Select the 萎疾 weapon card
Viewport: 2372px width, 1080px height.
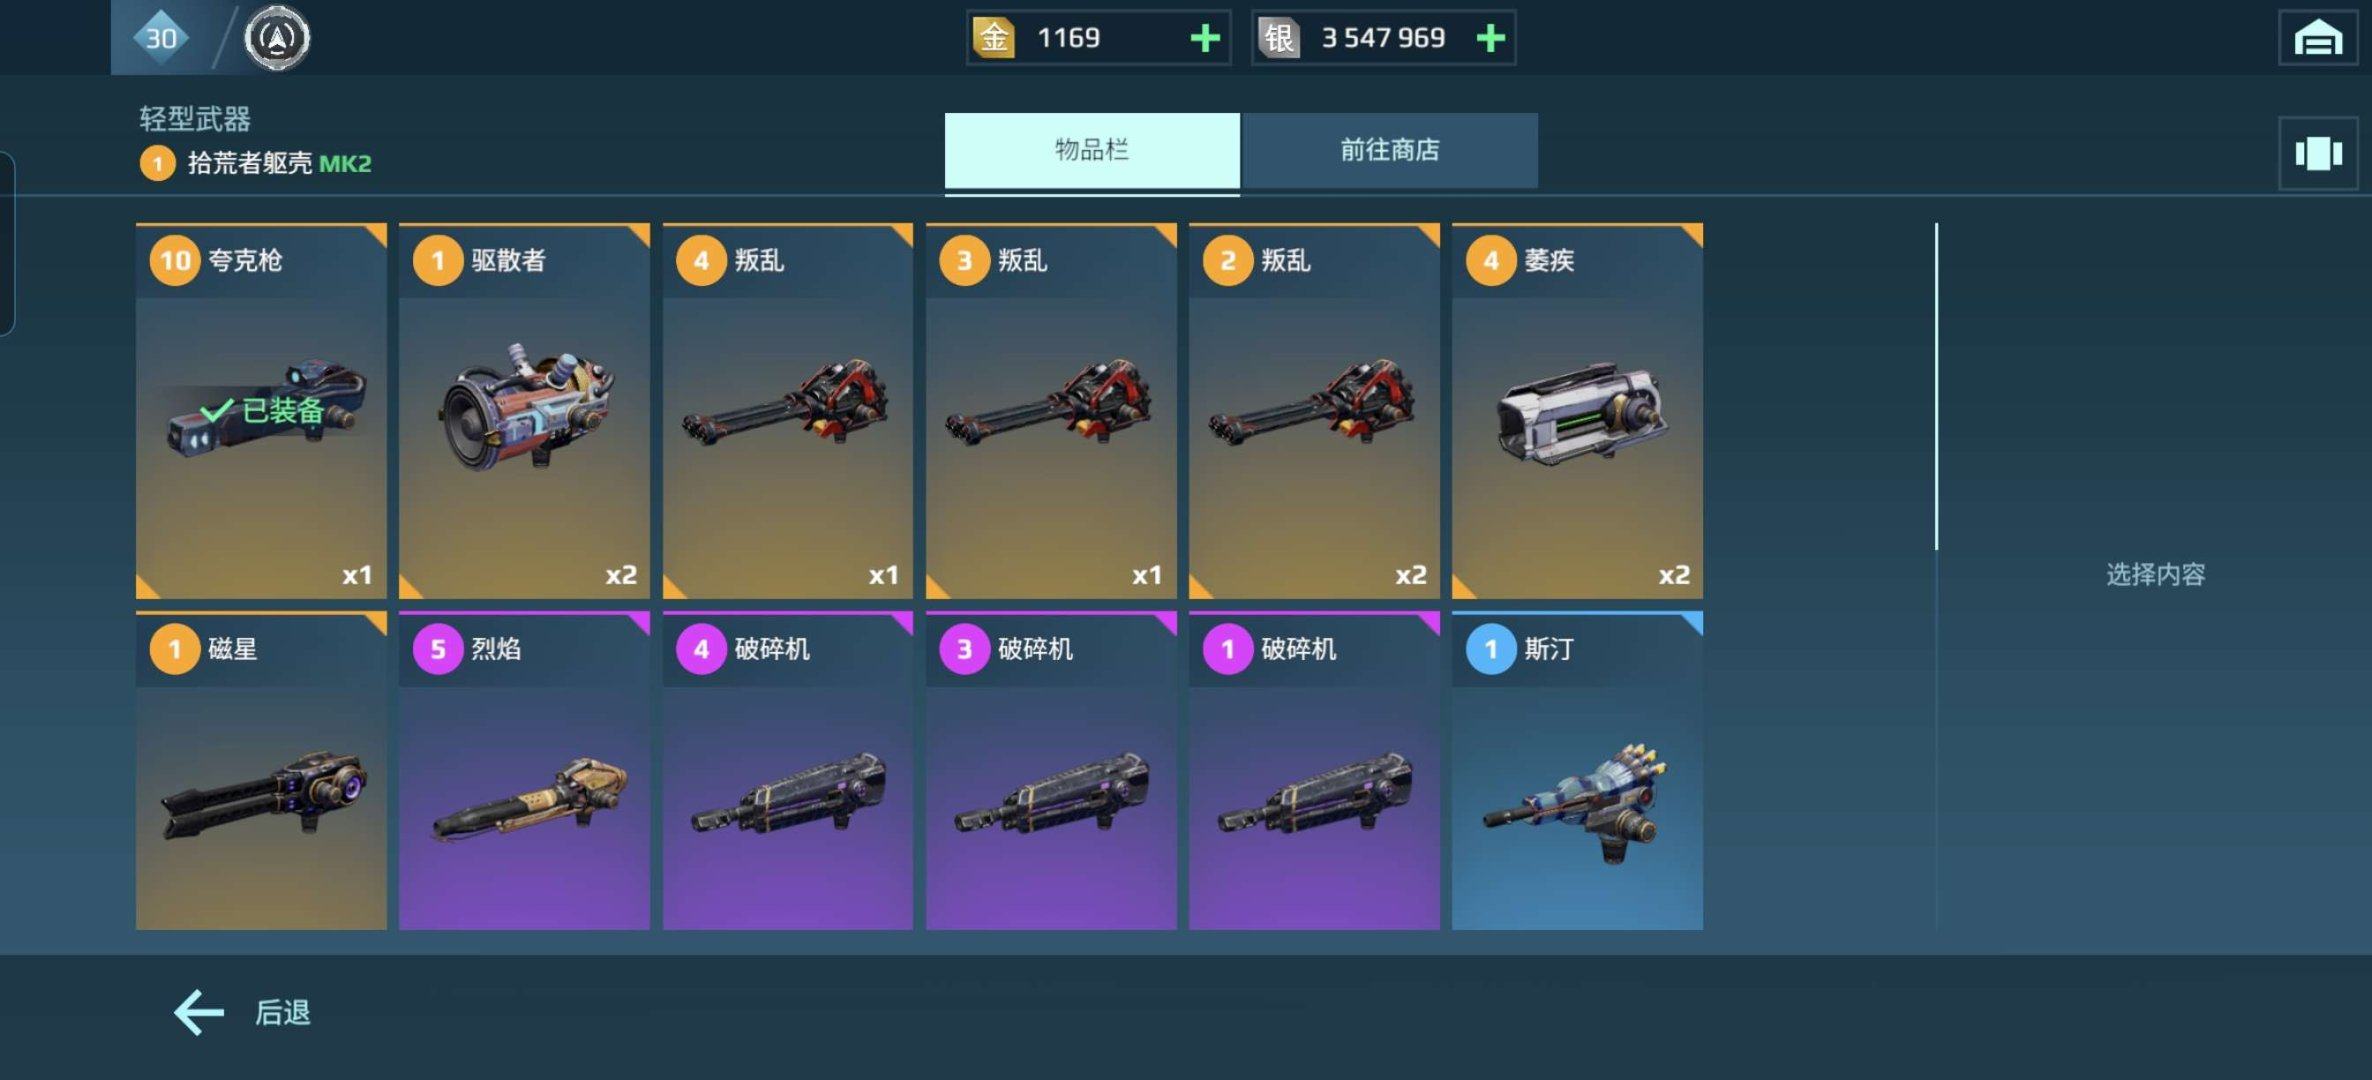pyautogui.click(x=1577, y=411)
